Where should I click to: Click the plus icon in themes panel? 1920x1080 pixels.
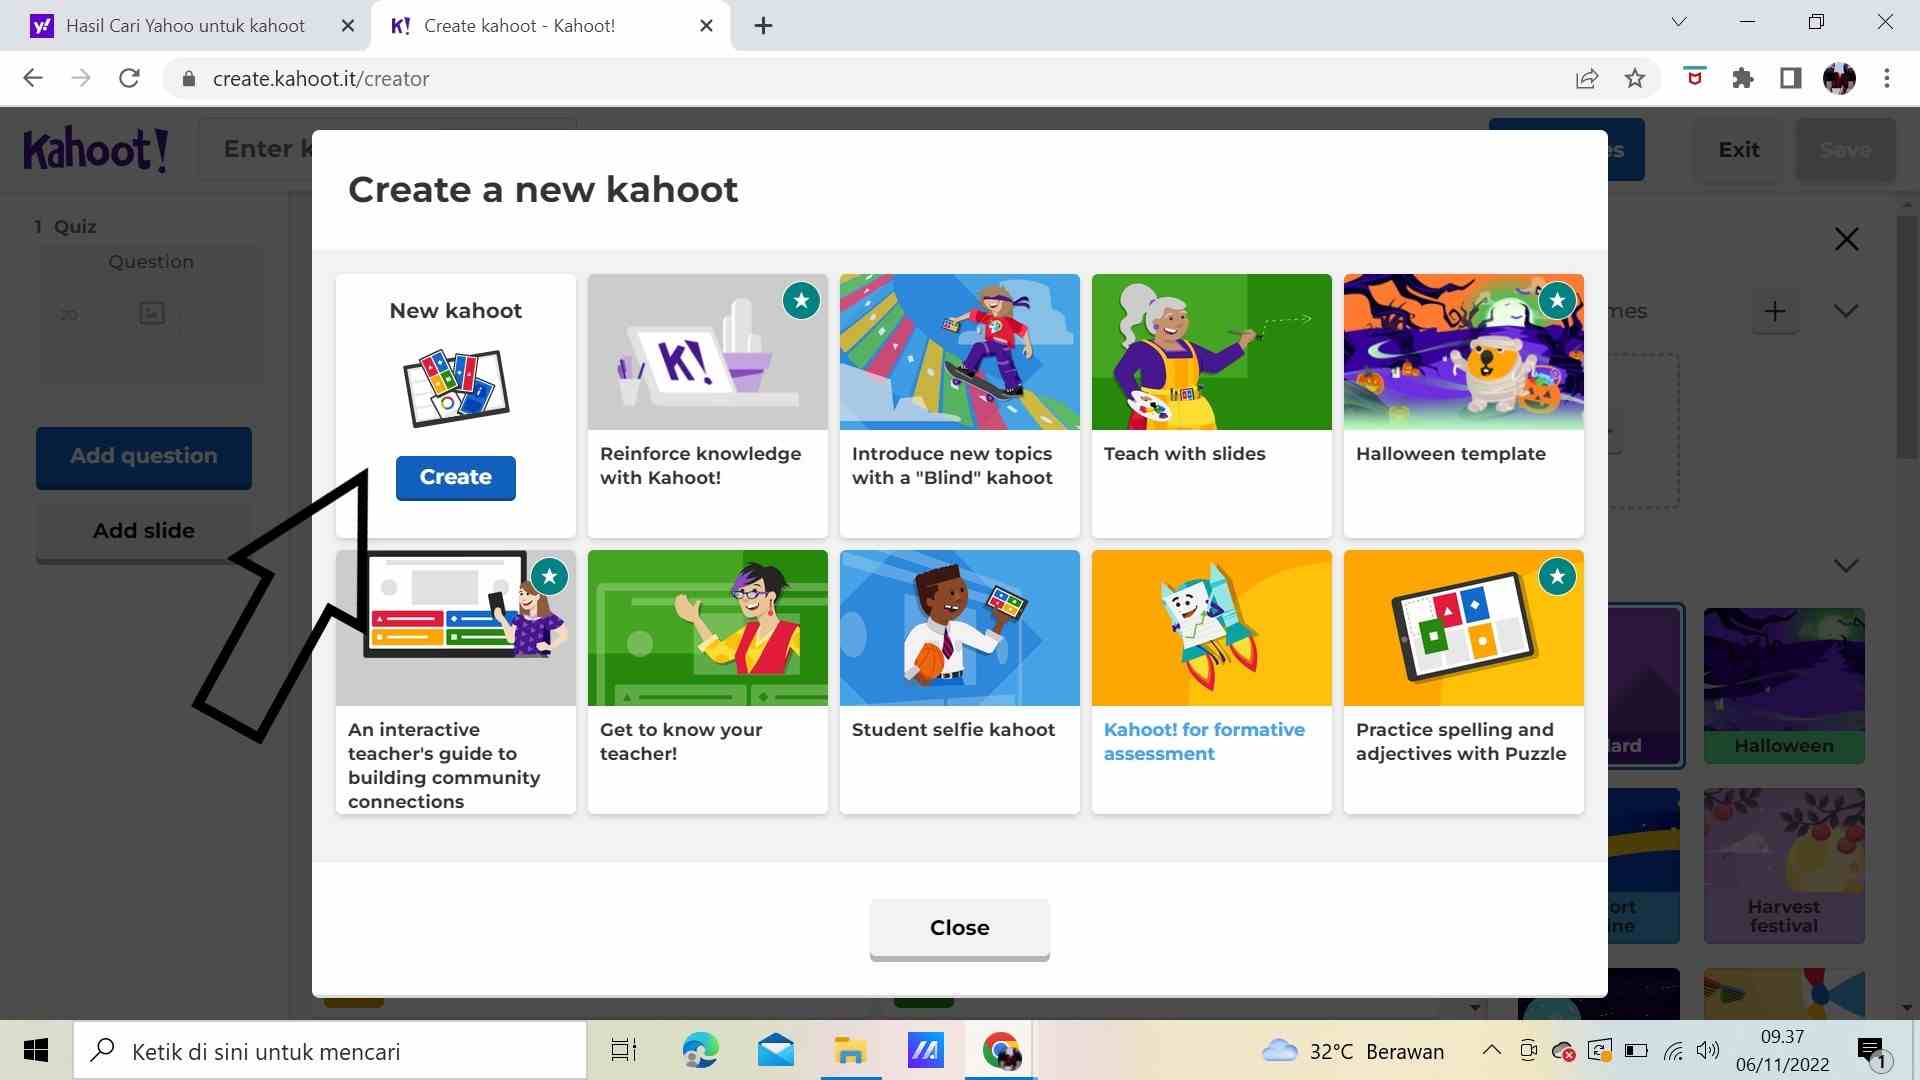pyautogui.click(x=1775, y=311)
